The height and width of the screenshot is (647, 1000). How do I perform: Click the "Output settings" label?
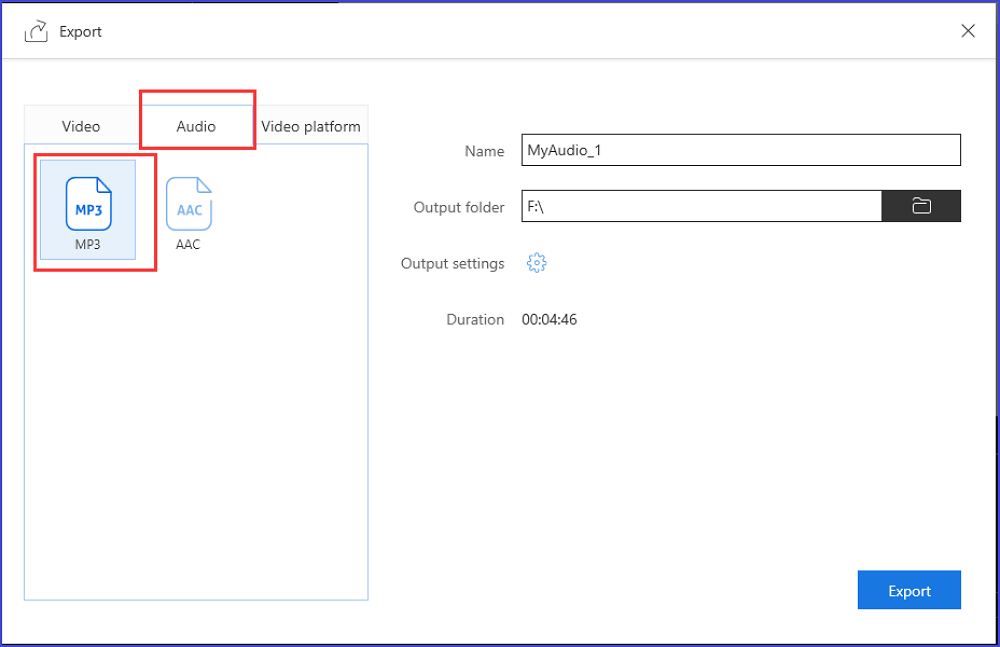click(x=452, y=264)
